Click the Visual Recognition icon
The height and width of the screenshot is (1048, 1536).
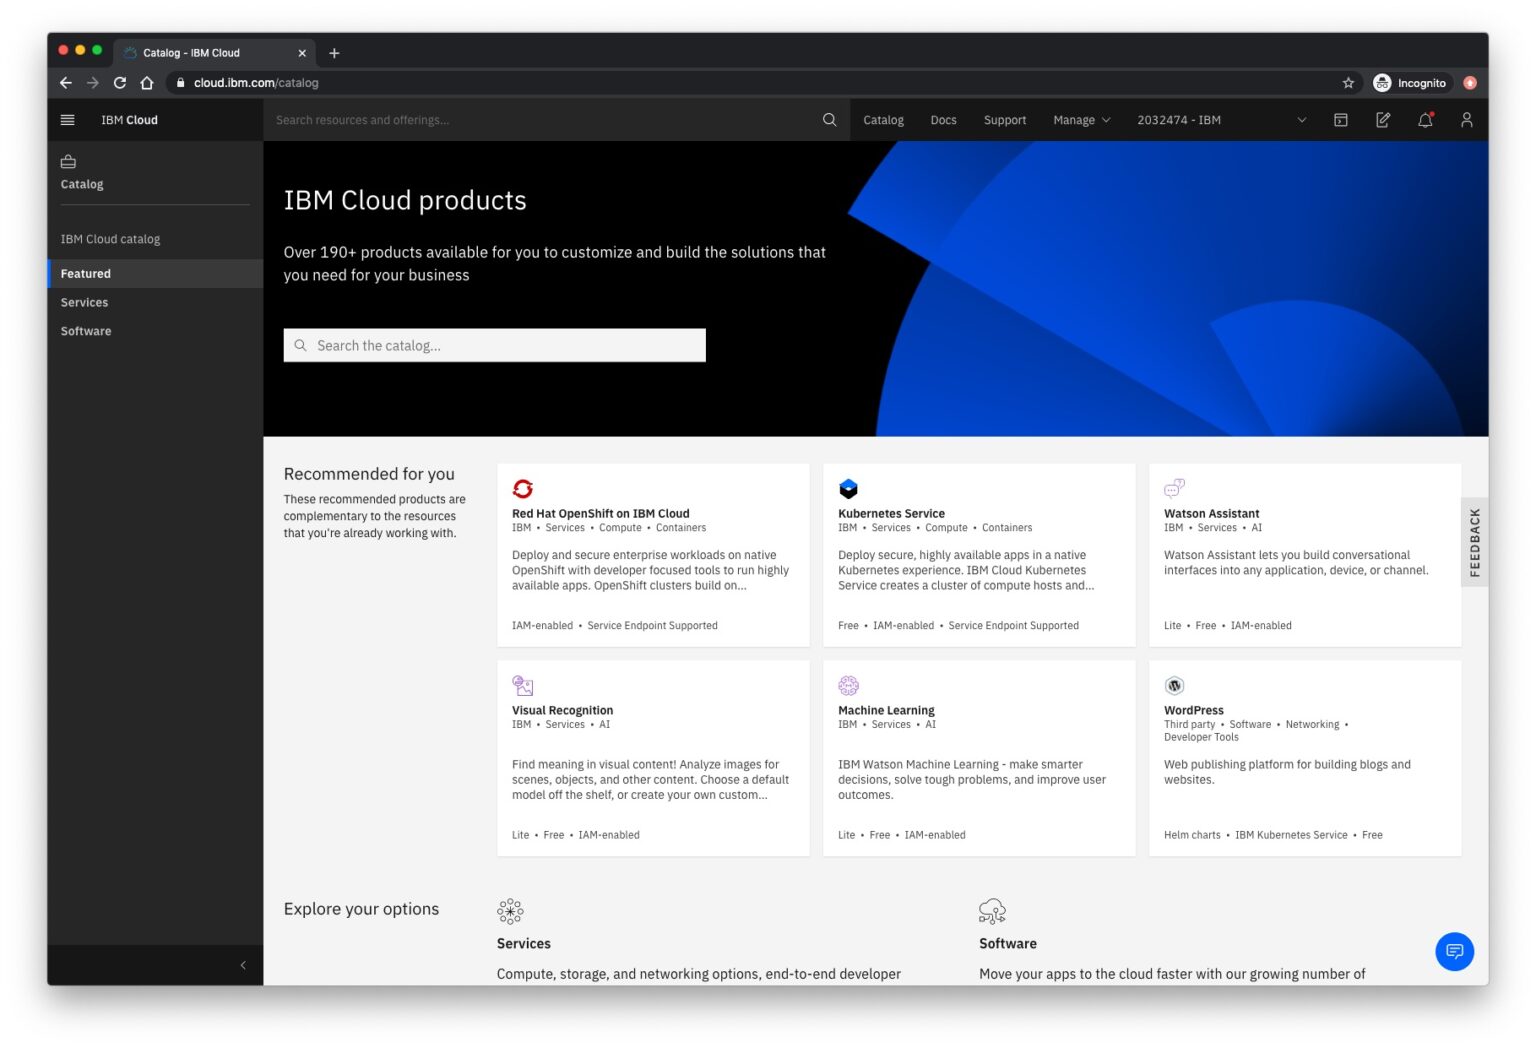click(x=522, y=685)
